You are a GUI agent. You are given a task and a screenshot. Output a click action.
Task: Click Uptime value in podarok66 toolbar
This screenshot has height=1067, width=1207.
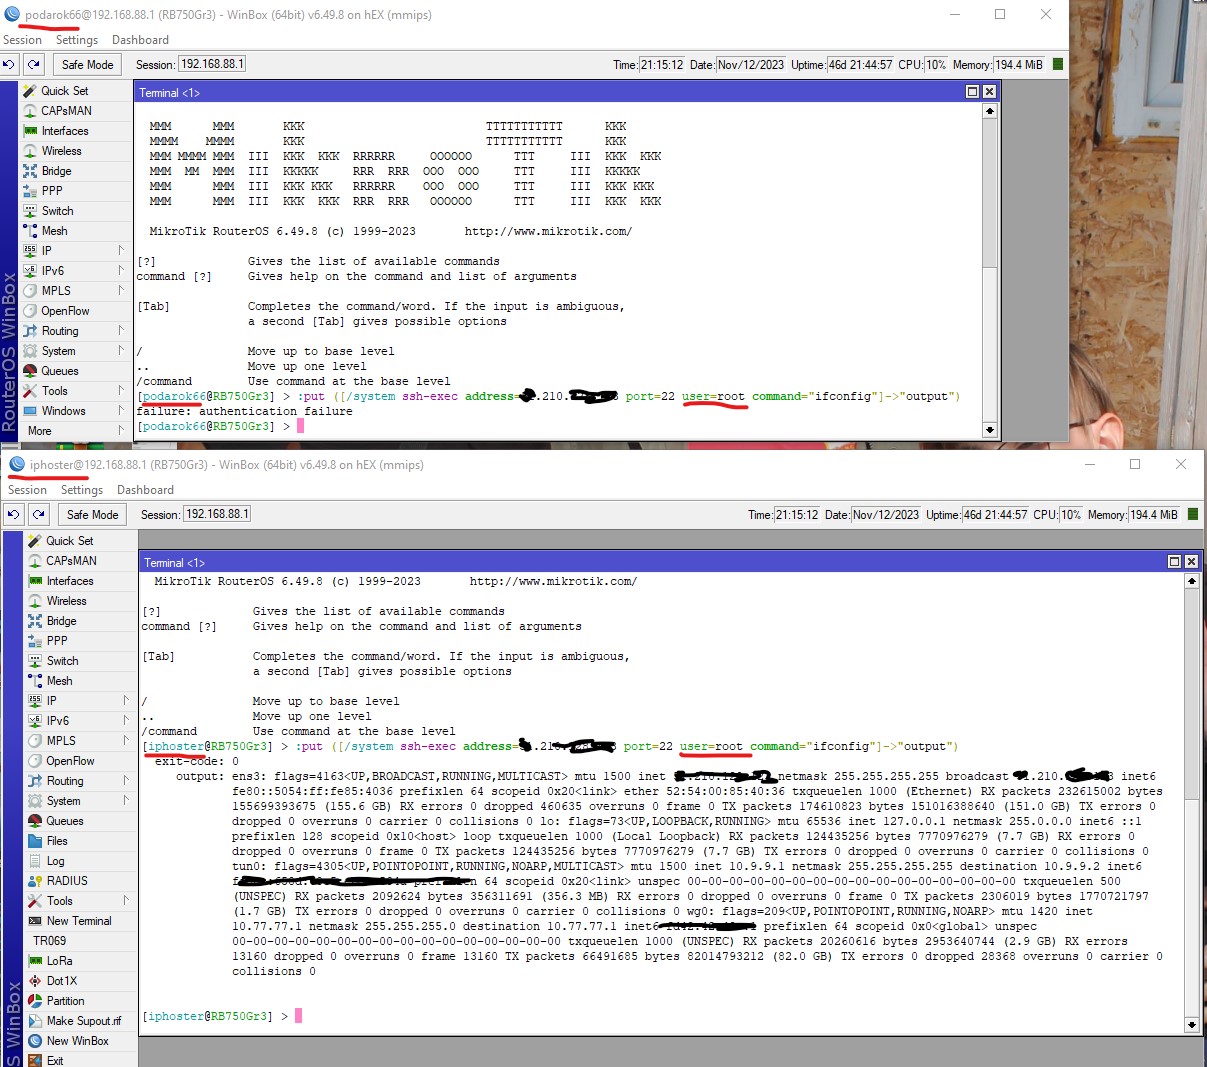tap(860, 64)
